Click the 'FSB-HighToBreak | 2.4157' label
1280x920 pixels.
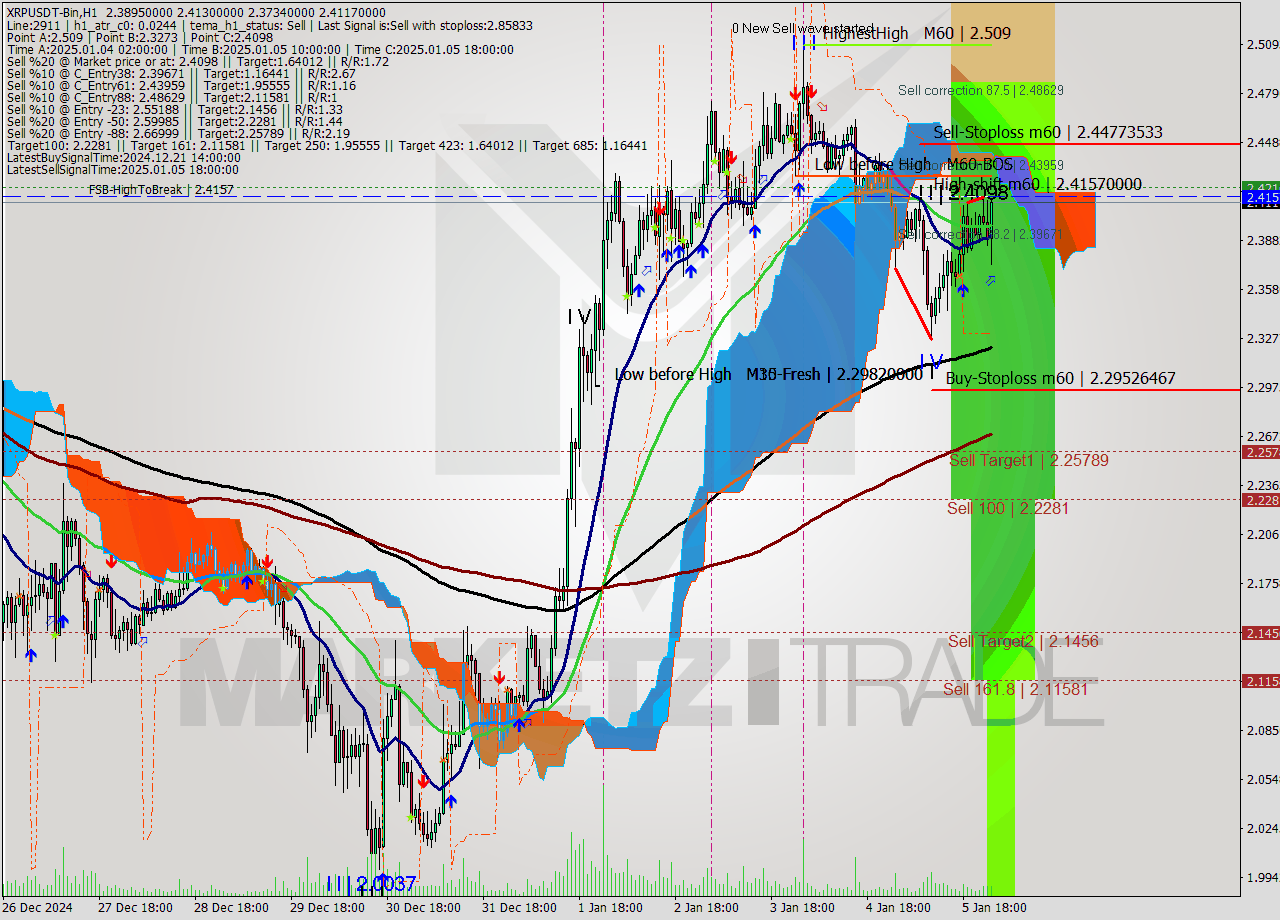[161, 189]
